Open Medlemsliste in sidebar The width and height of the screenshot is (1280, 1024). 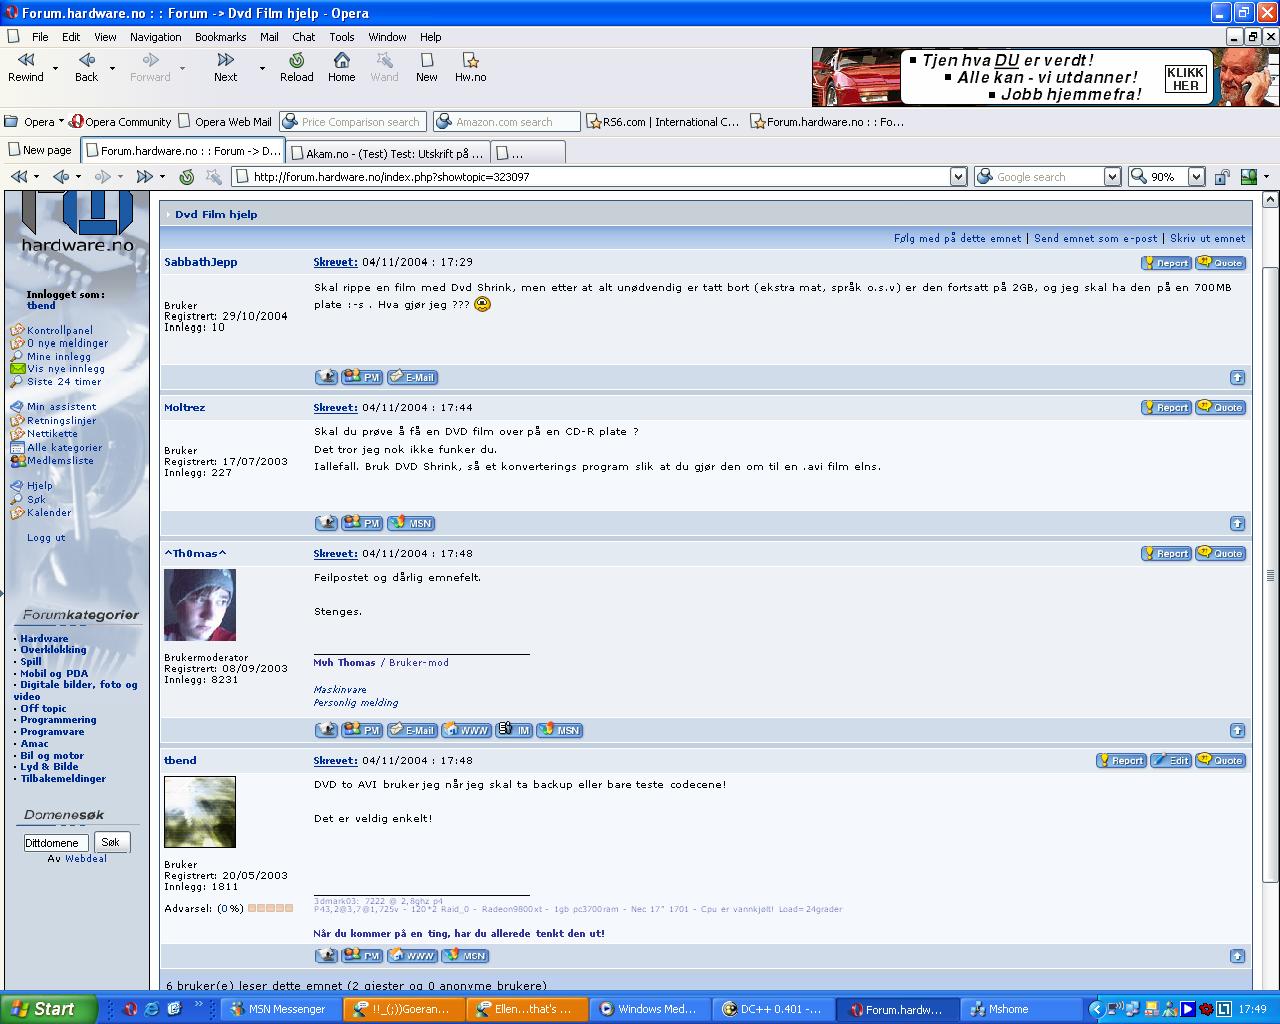click(60, 461)
